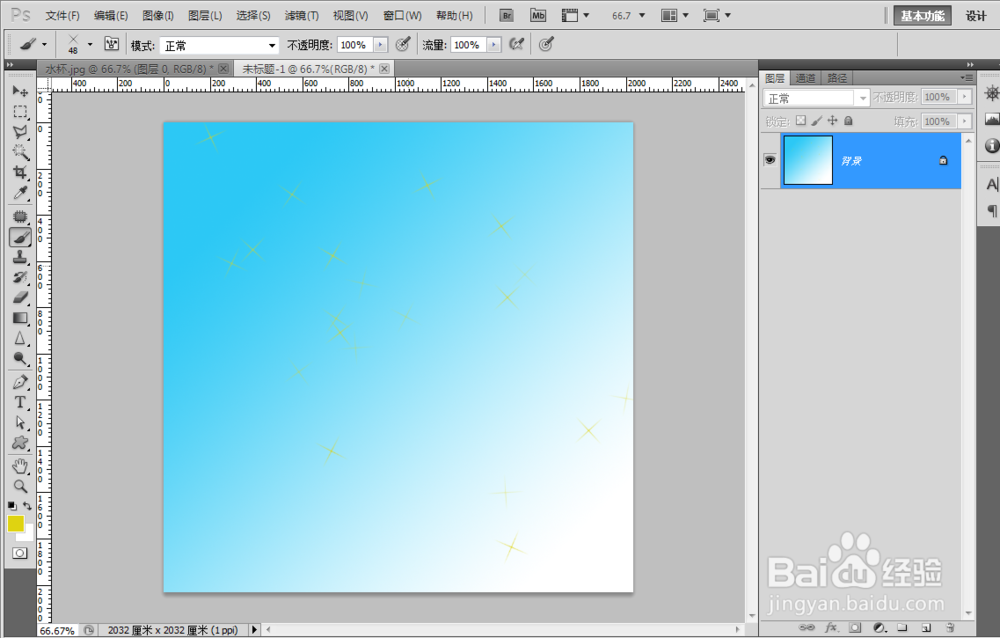
Task: Select the History Brush tool
Action: [20, 278]
